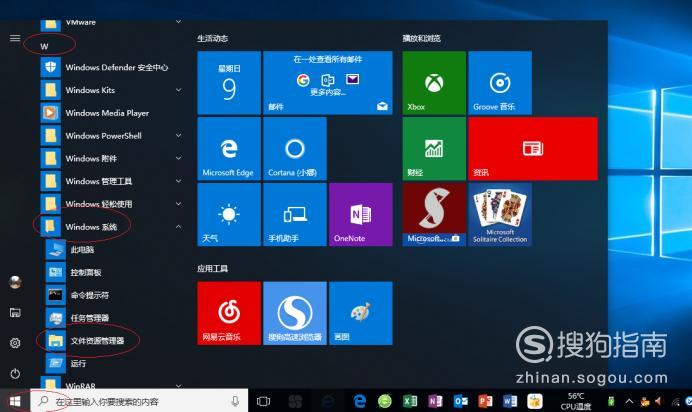Open the file explorer icon in Start sidebar

click(15, 313)
